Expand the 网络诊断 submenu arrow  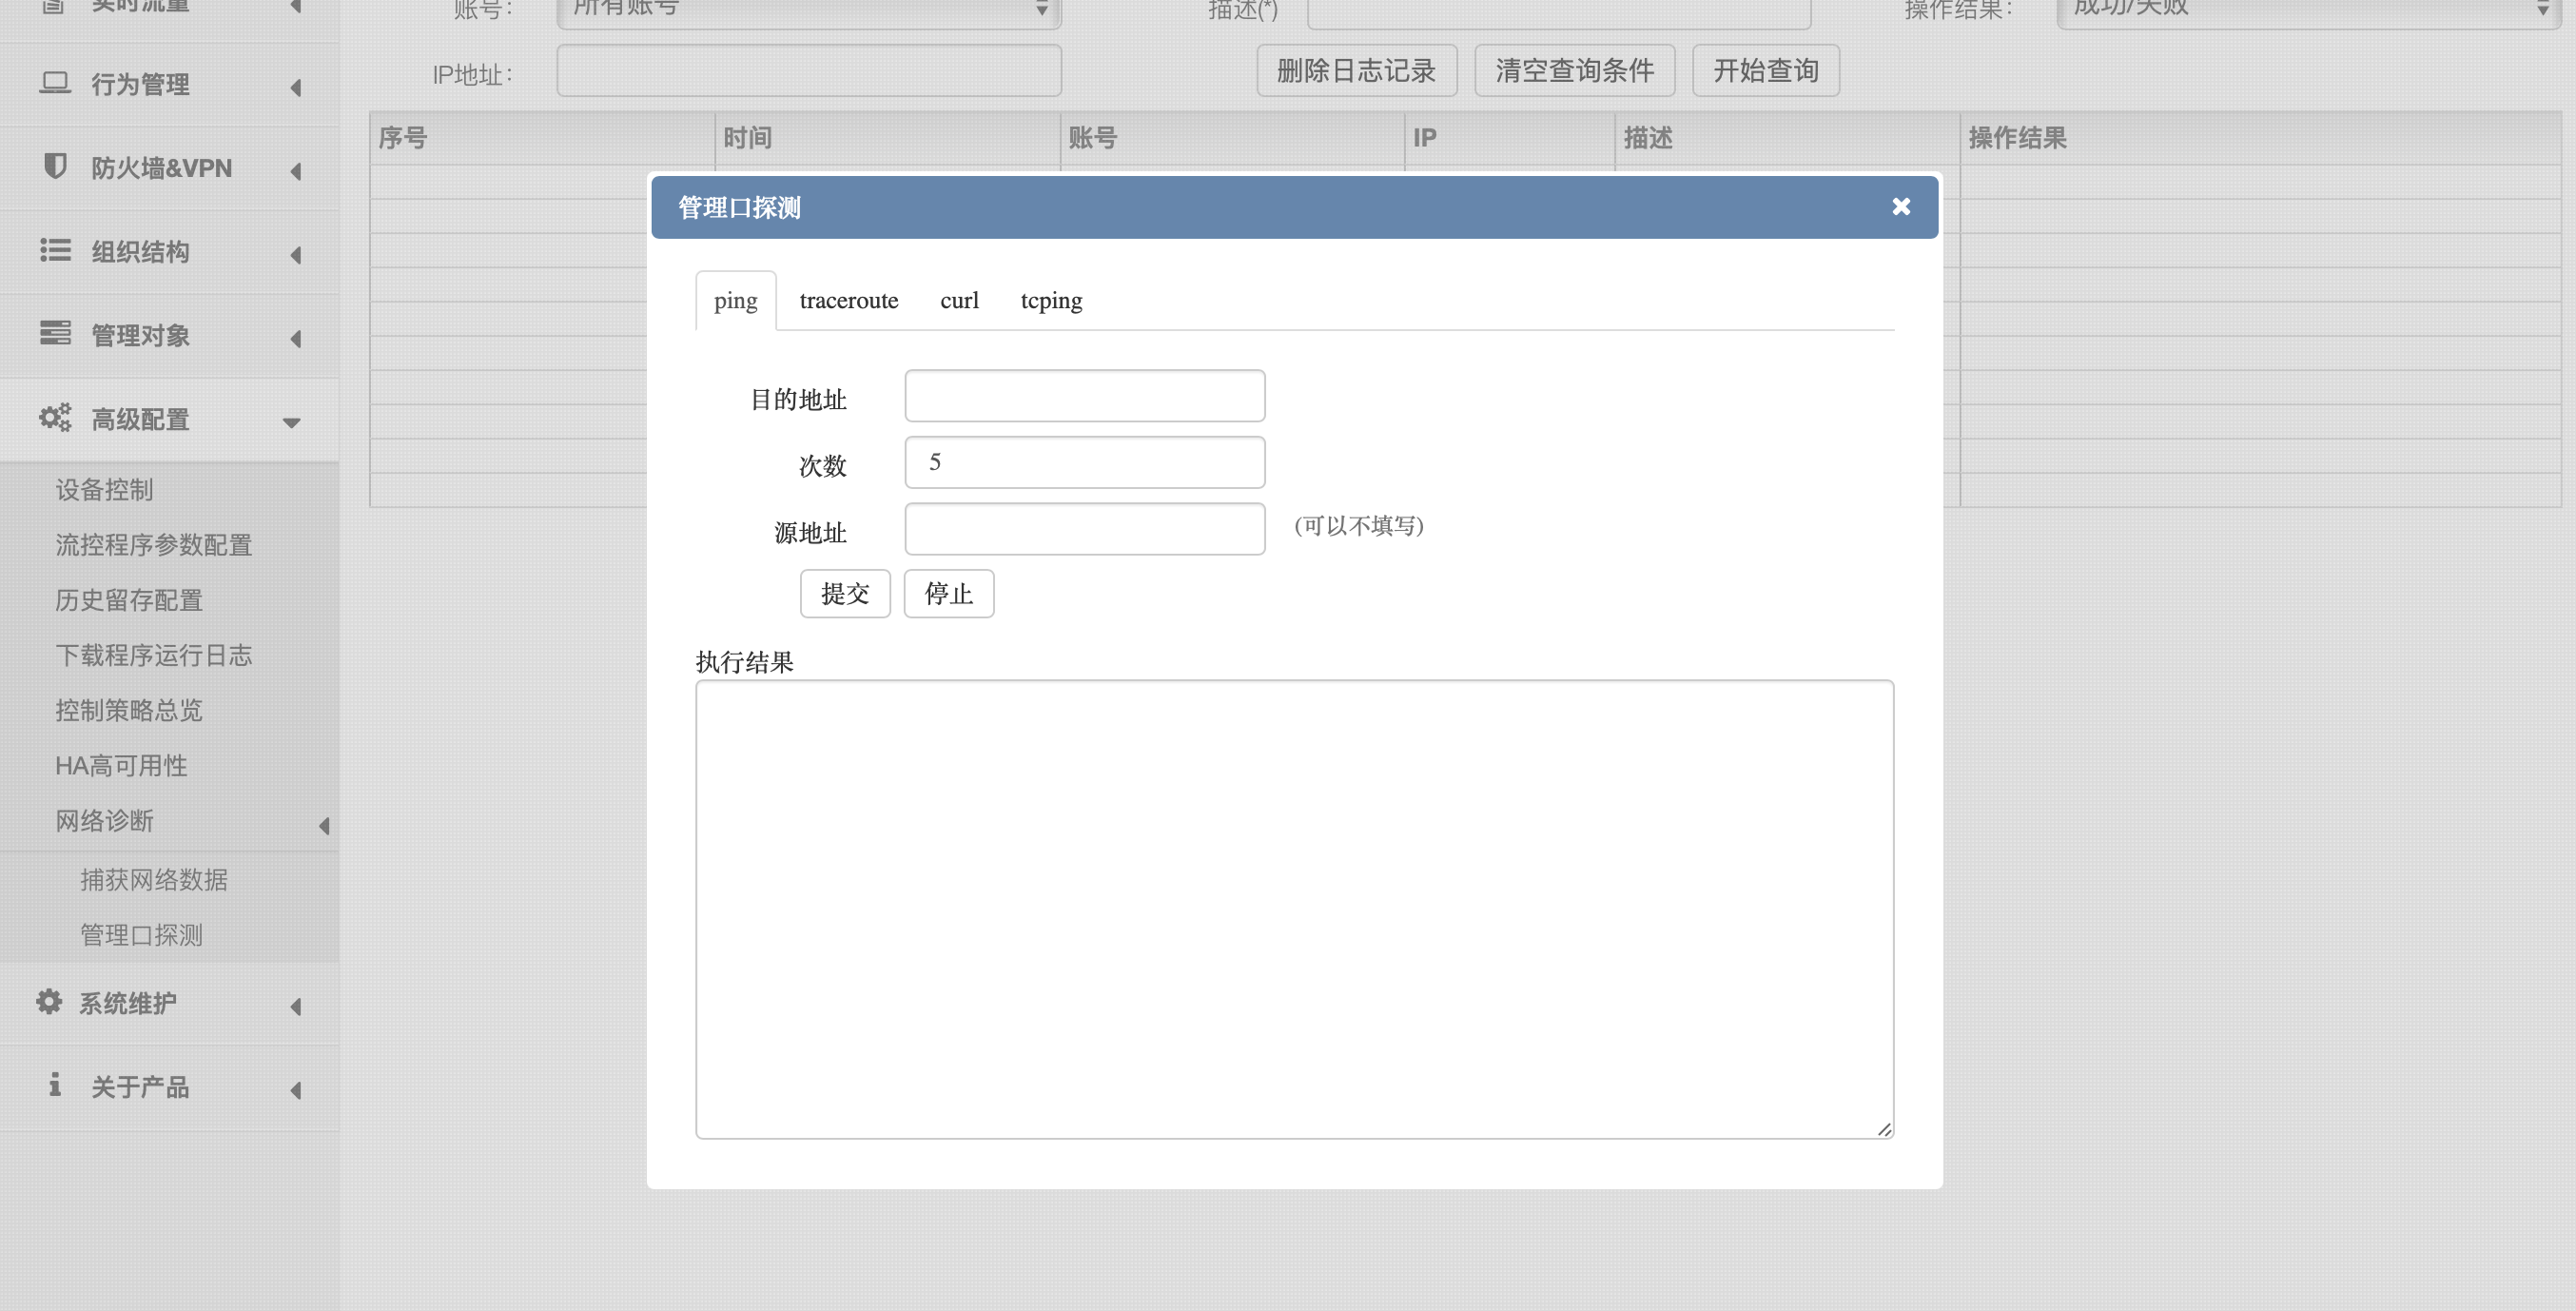[324, 825]
